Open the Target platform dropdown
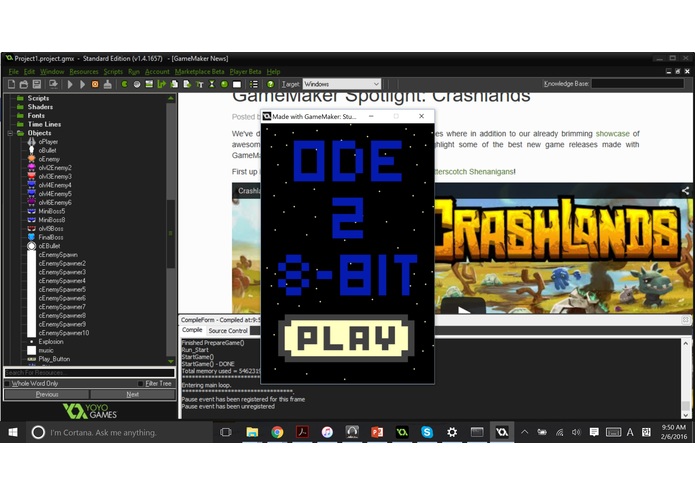The image size is (695, 494). [x=341, y=84]
